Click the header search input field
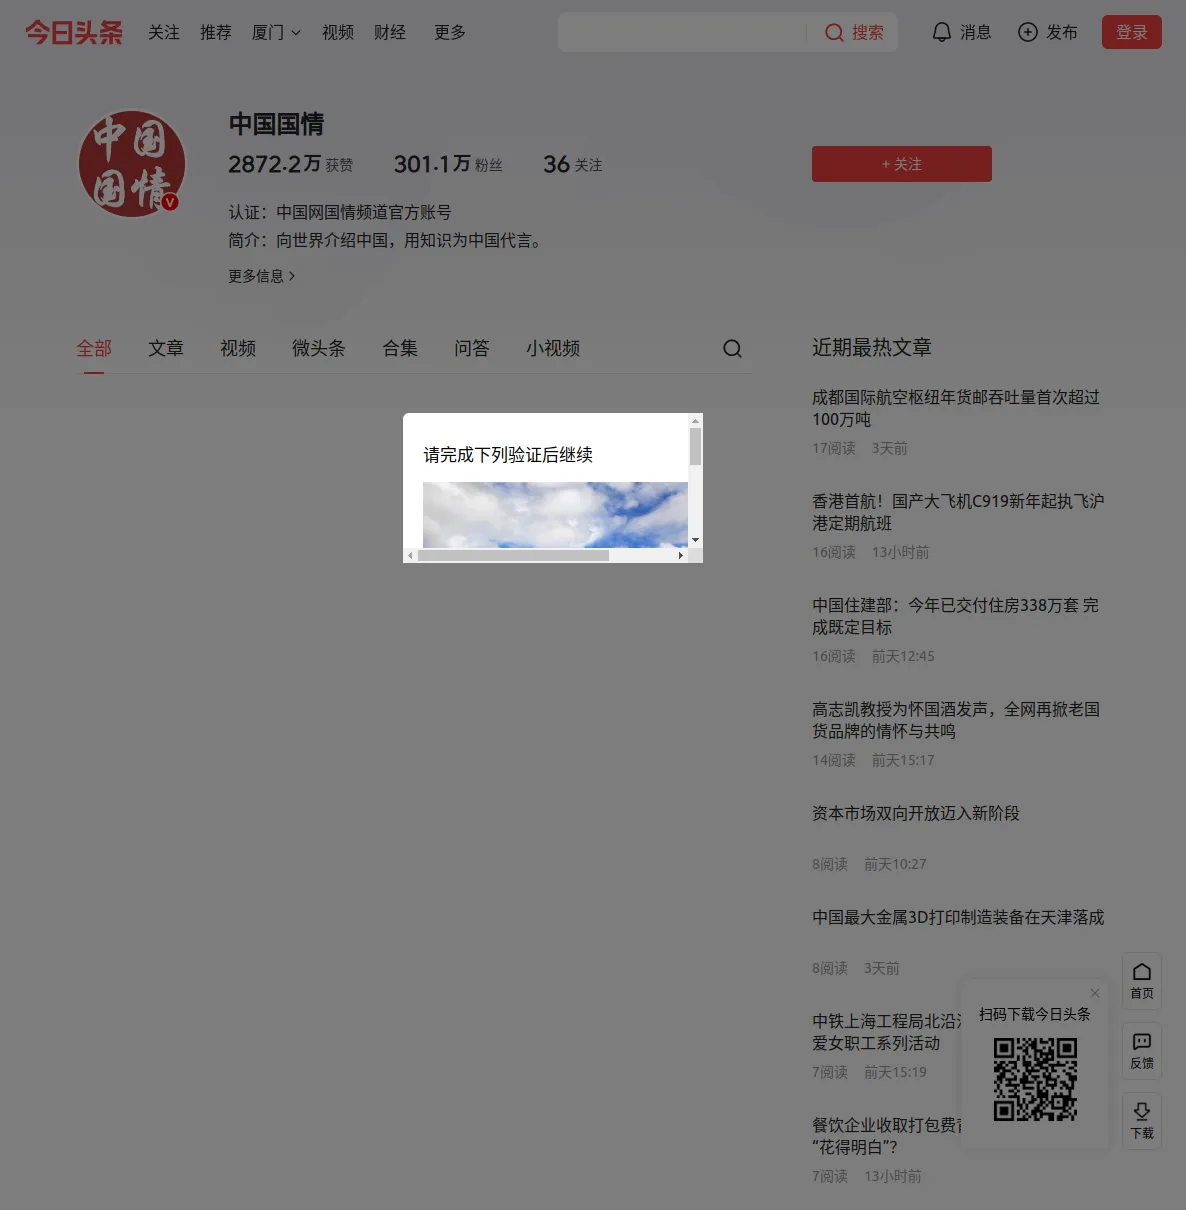Screen dimensions: 1186x1210 682,32
